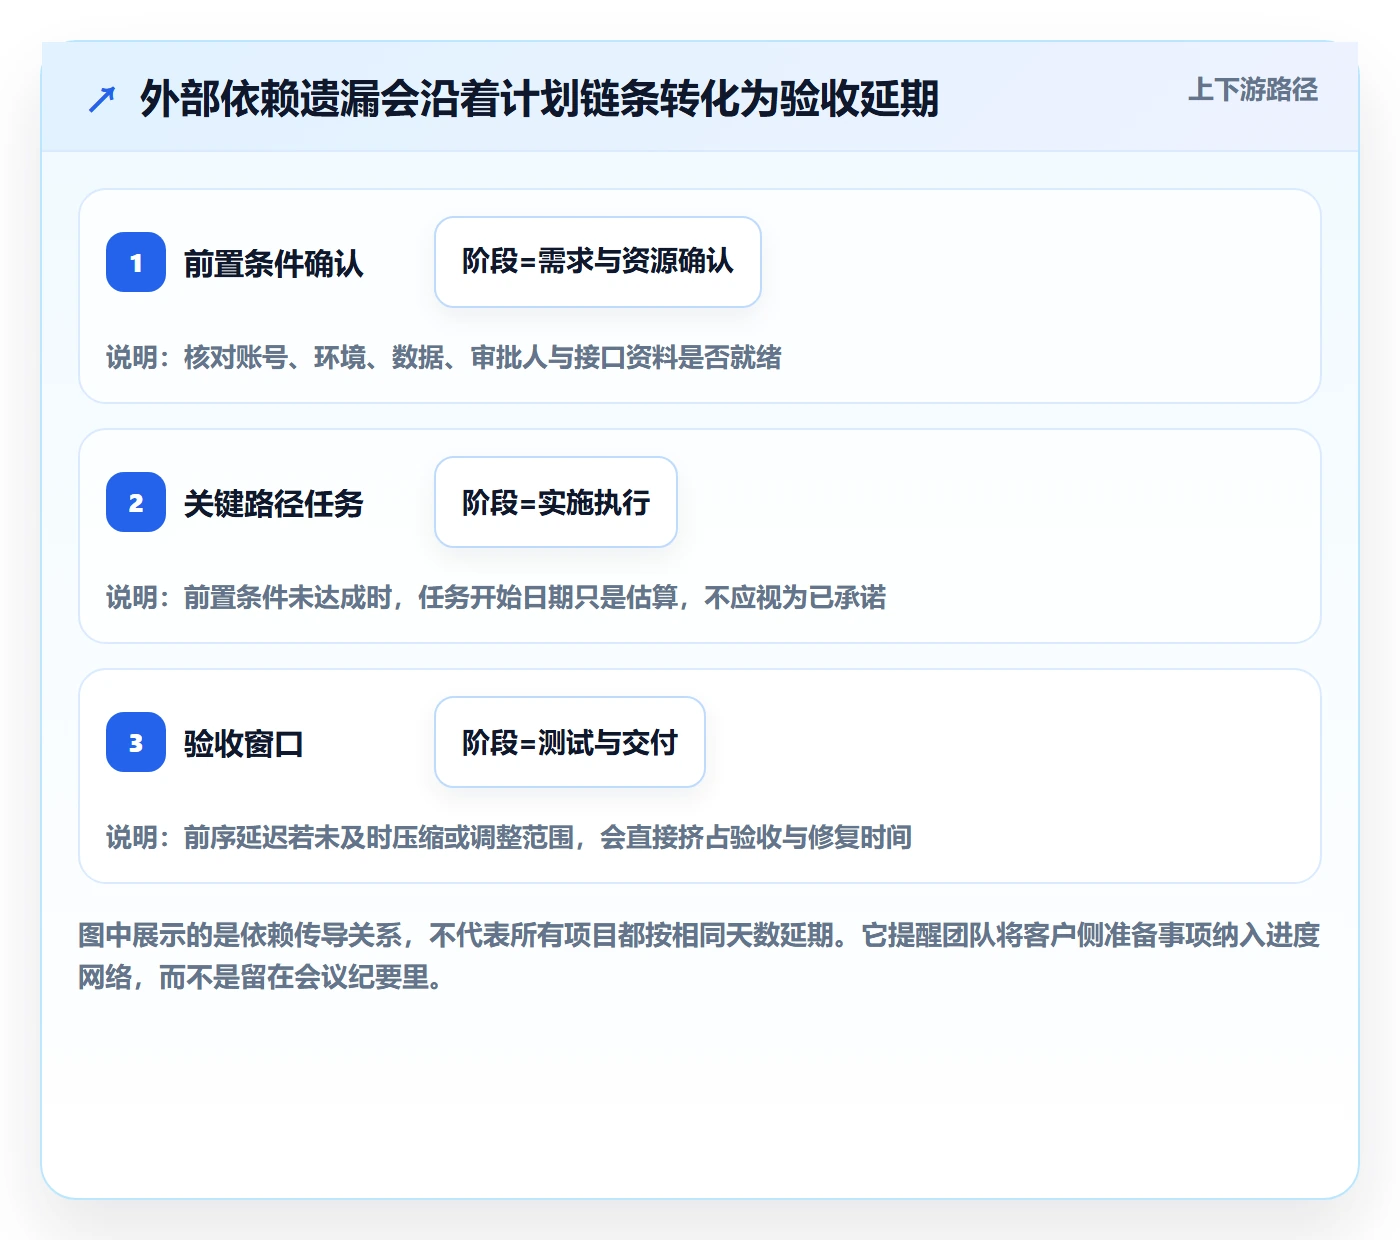Viewport: 1400px width, 1240px height.
Task: Click the 上下游路径 label in the header
Action: (1253, 90)
